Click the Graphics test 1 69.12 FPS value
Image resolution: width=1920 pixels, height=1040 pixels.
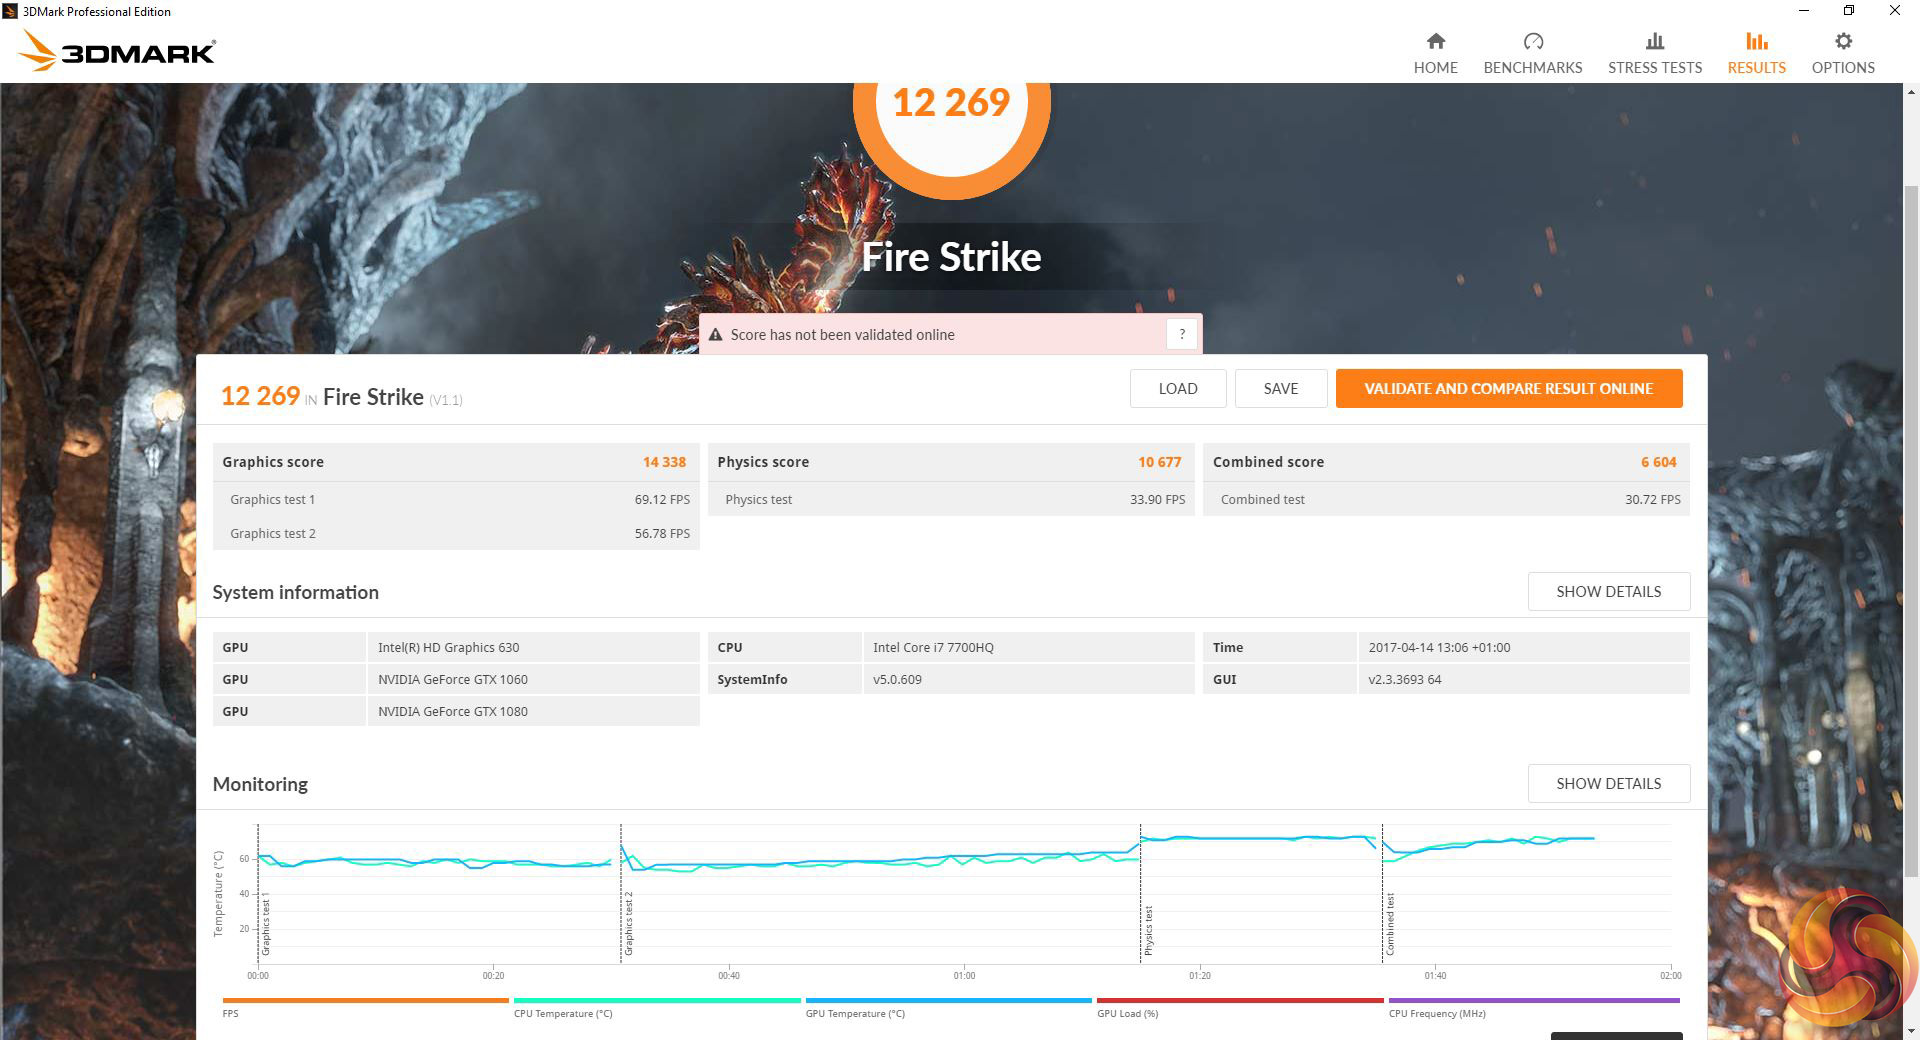coord(662,500)
